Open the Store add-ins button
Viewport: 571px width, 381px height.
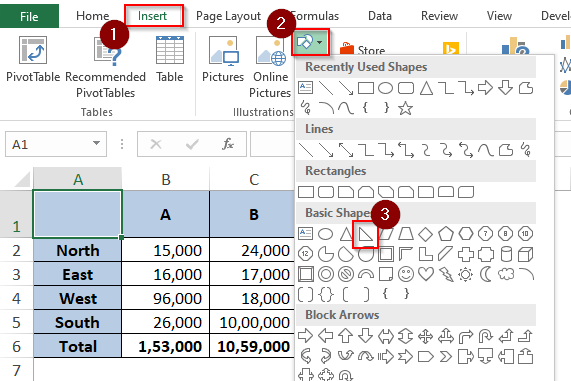[x=362, y=50]
